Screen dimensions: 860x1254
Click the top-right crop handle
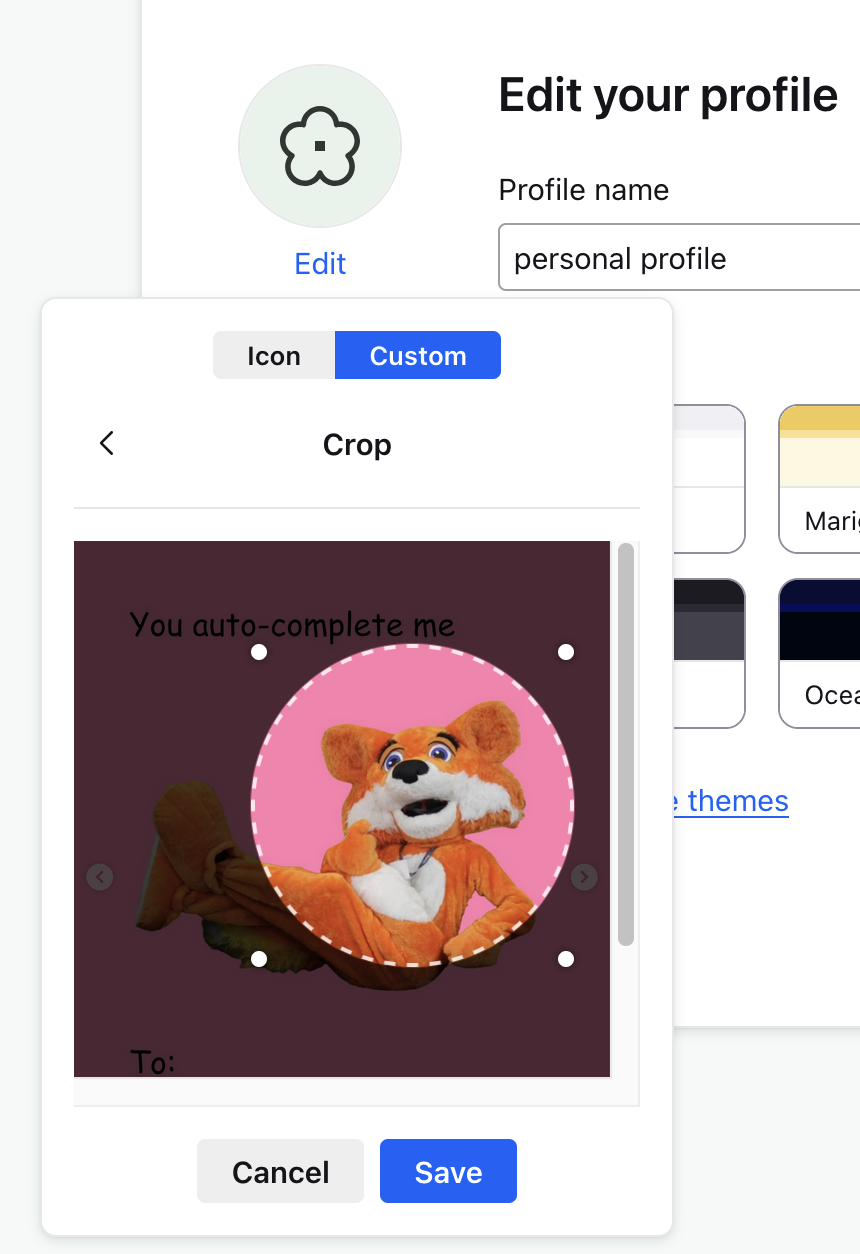[566, 652]
